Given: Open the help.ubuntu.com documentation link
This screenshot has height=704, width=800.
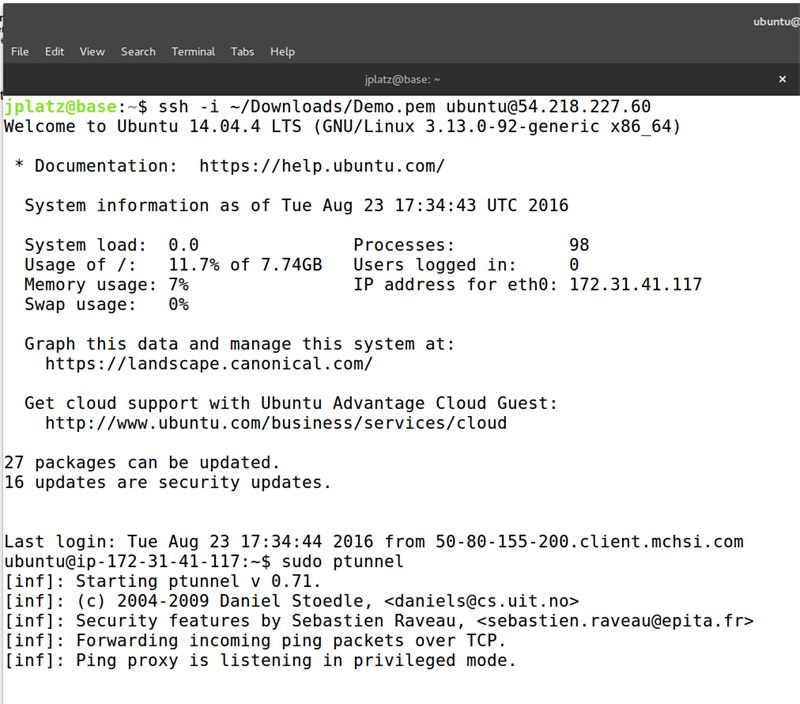Looking at the screenshot, I should [x=322, y=166].
